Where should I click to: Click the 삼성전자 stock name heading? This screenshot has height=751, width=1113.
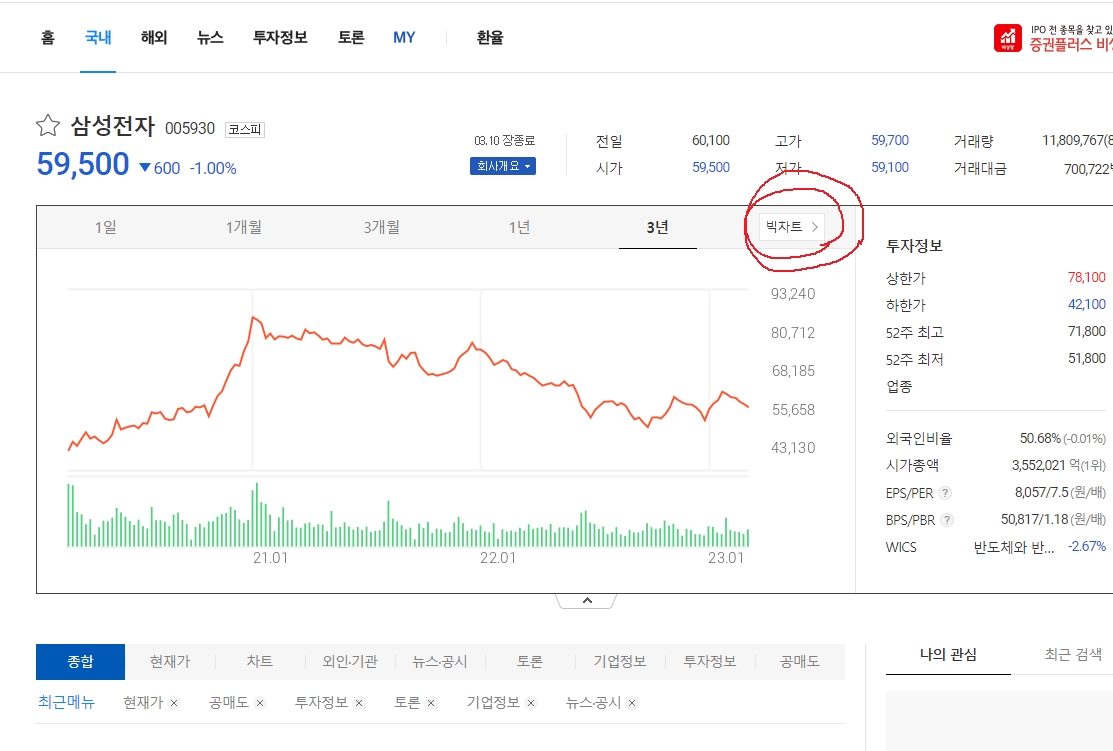pyautogui.click(x=112, y=126)
